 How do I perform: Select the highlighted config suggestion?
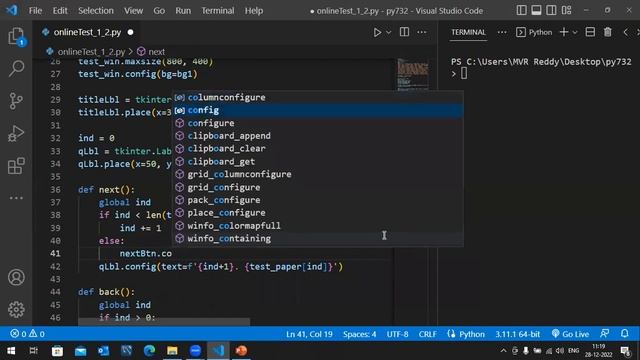[x=318, y=110]
